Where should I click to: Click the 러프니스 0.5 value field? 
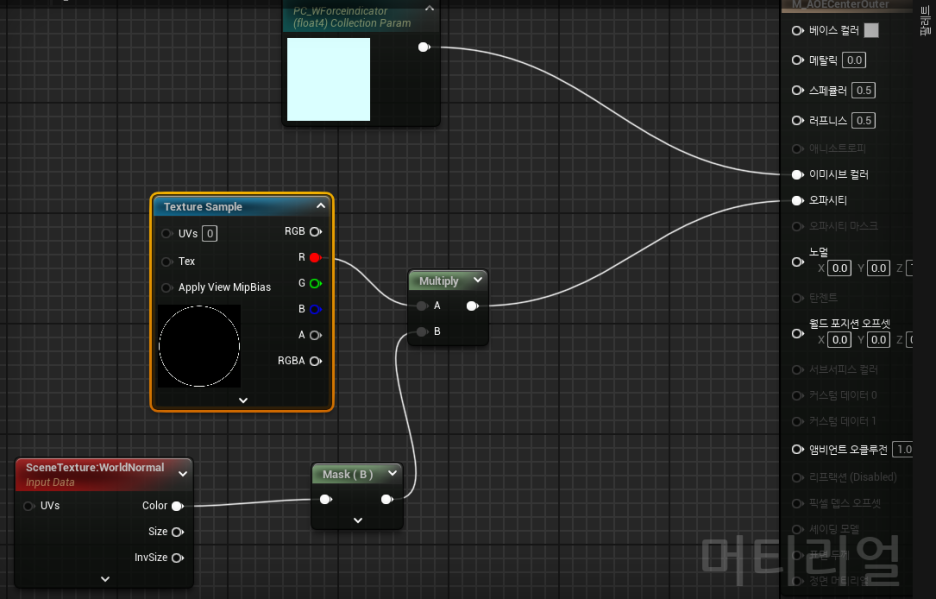pos(864,120)
